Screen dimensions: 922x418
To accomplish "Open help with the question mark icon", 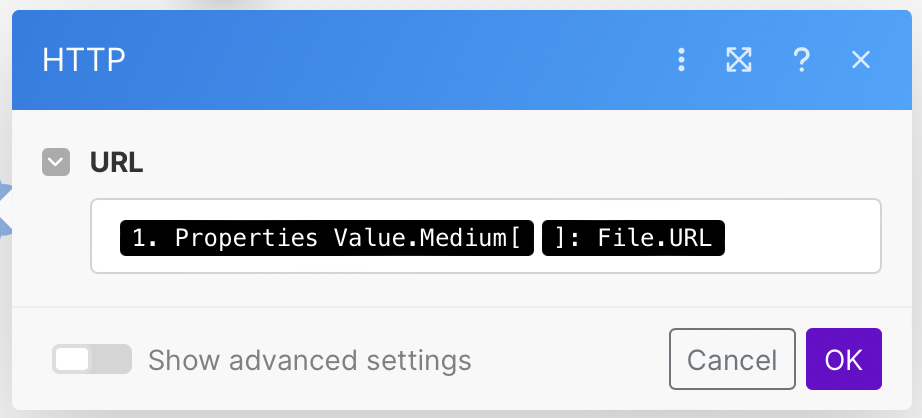I will 800,60.
